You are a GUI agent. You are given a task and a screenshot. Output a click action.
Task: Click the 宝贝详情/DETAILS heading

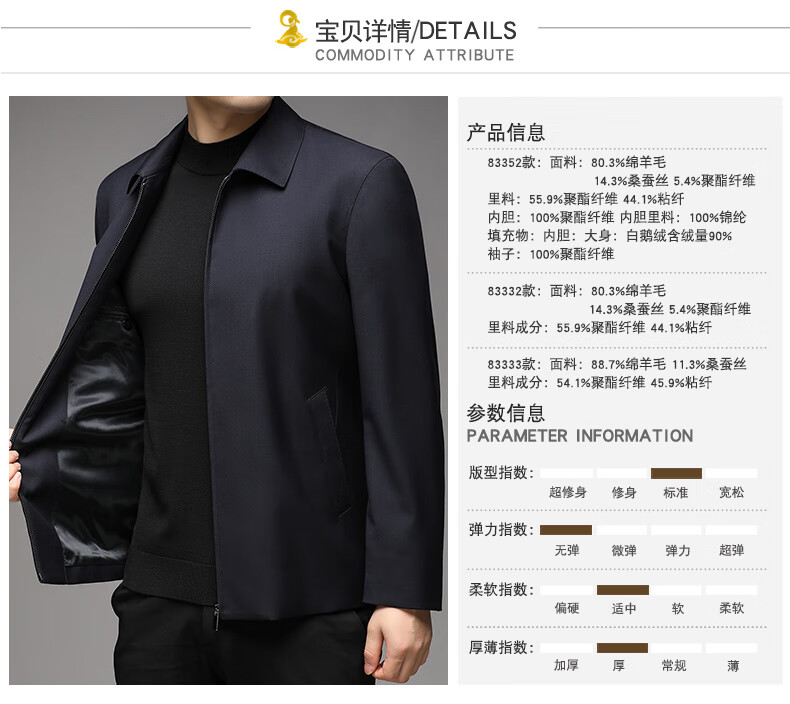tap(416, 31)
